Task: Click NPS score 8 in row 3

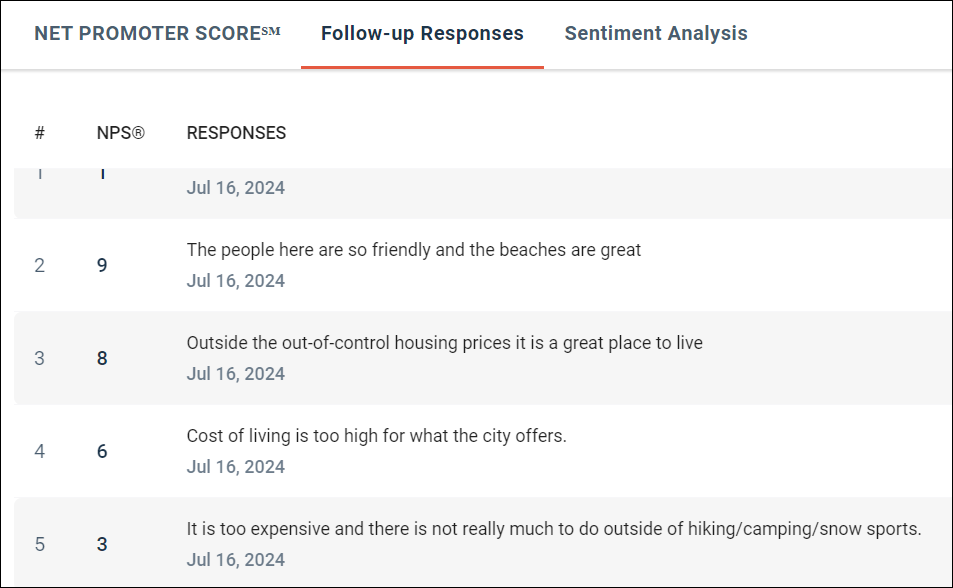Action: click(x=102, y=358)
